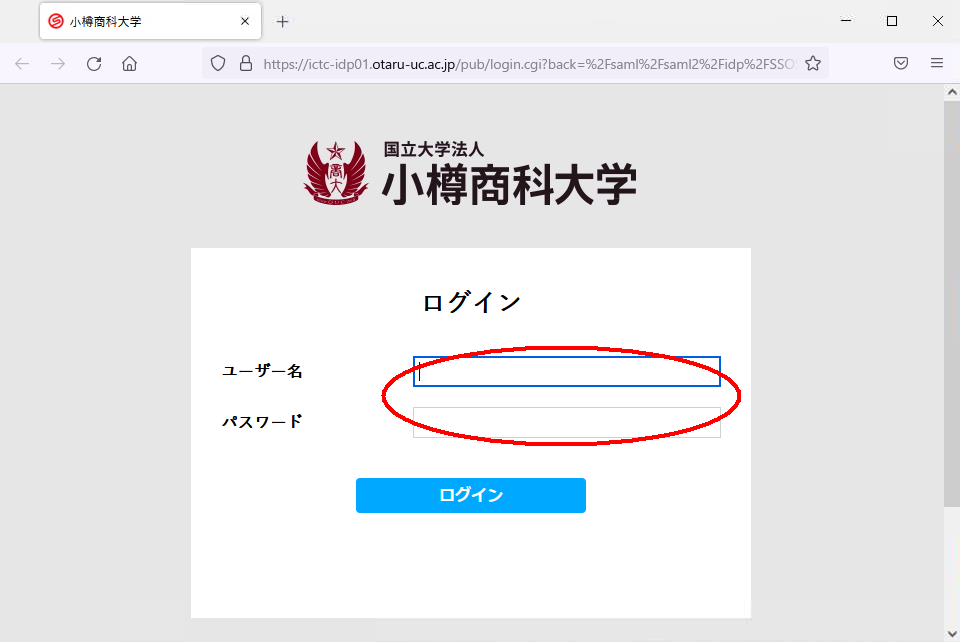Show site security padlock info
960x642 pixels.
246,63
